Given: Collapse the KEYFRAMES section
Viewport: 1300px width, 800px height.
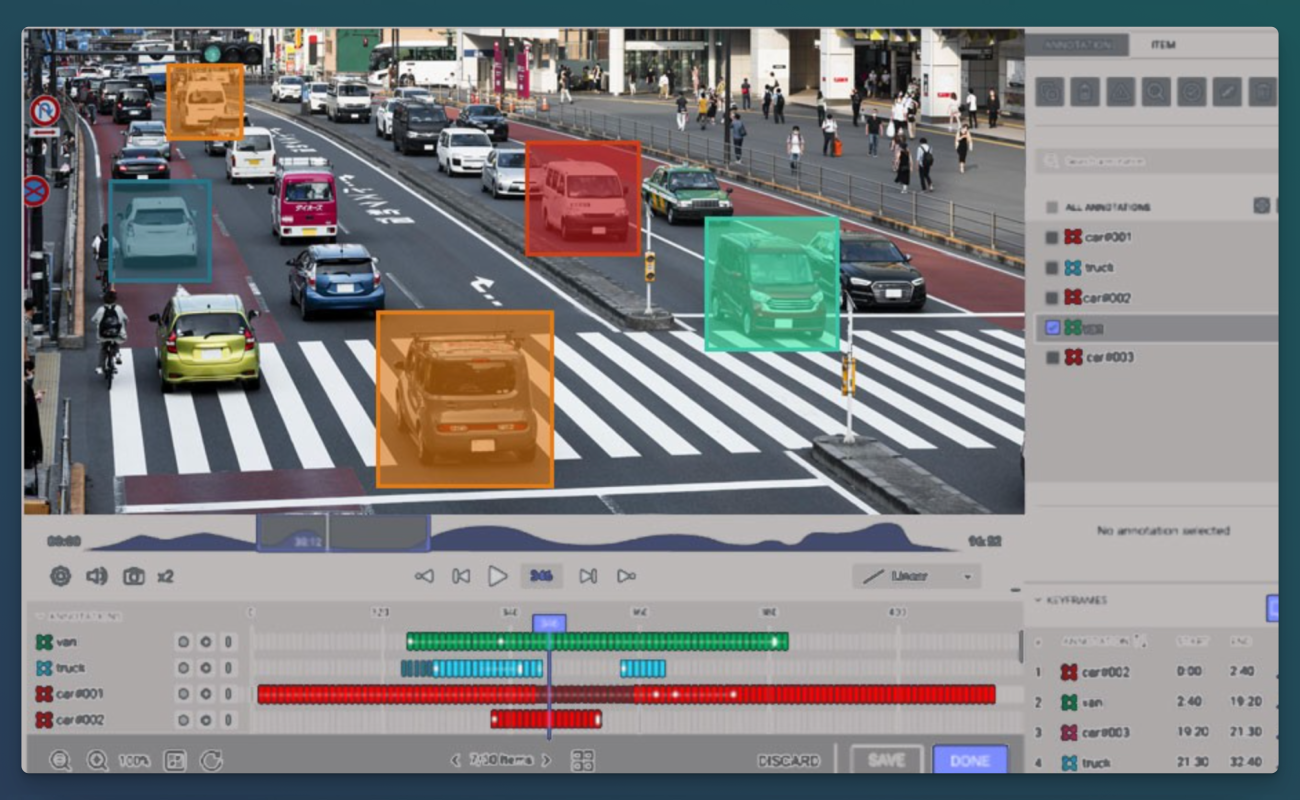Looking at the screenshot, I should pyautogui.click(x=1038, y=600).
